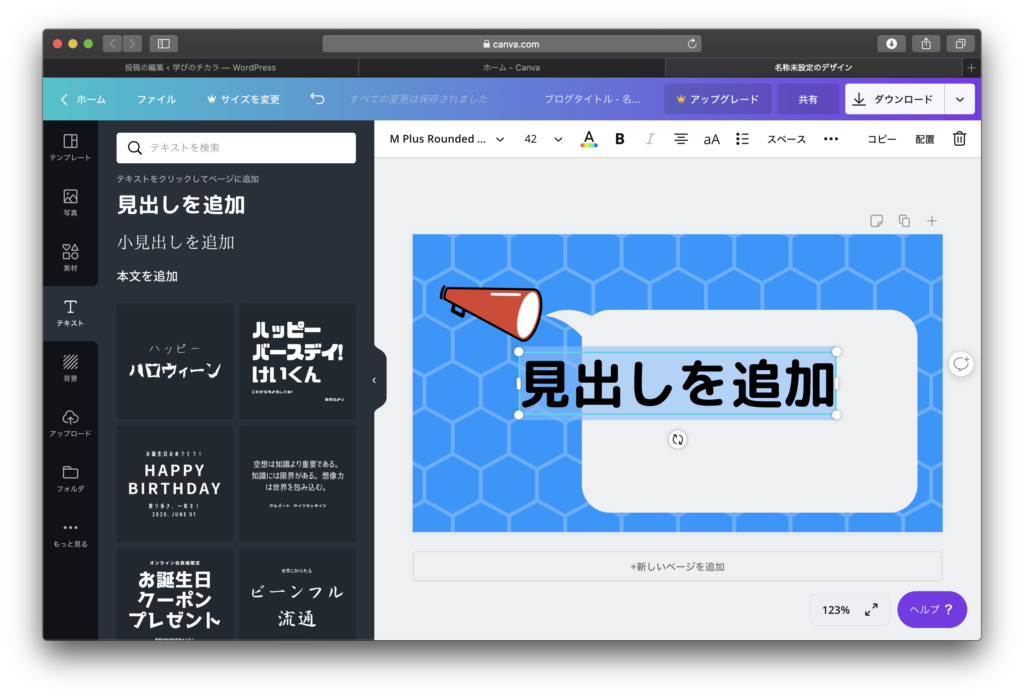Click the 123% zoom level control

click(835, 610)
